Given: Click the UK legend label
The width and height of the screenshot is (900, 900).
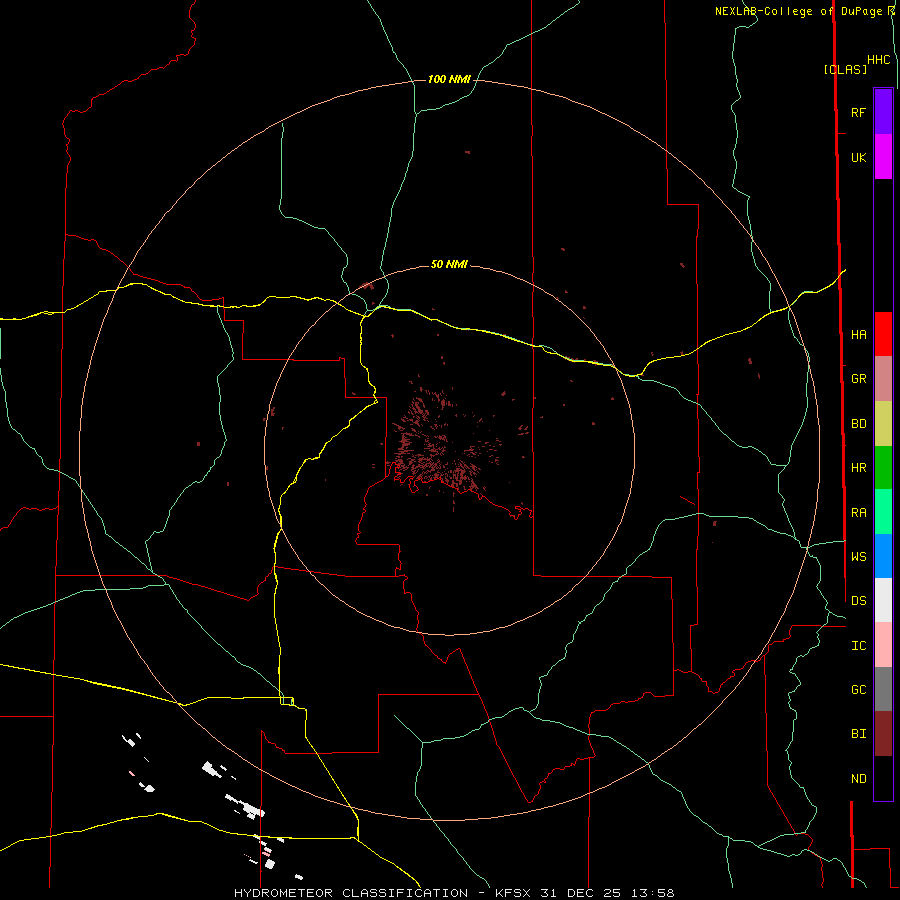Looking at the screenshot, I should click(858, 157).
